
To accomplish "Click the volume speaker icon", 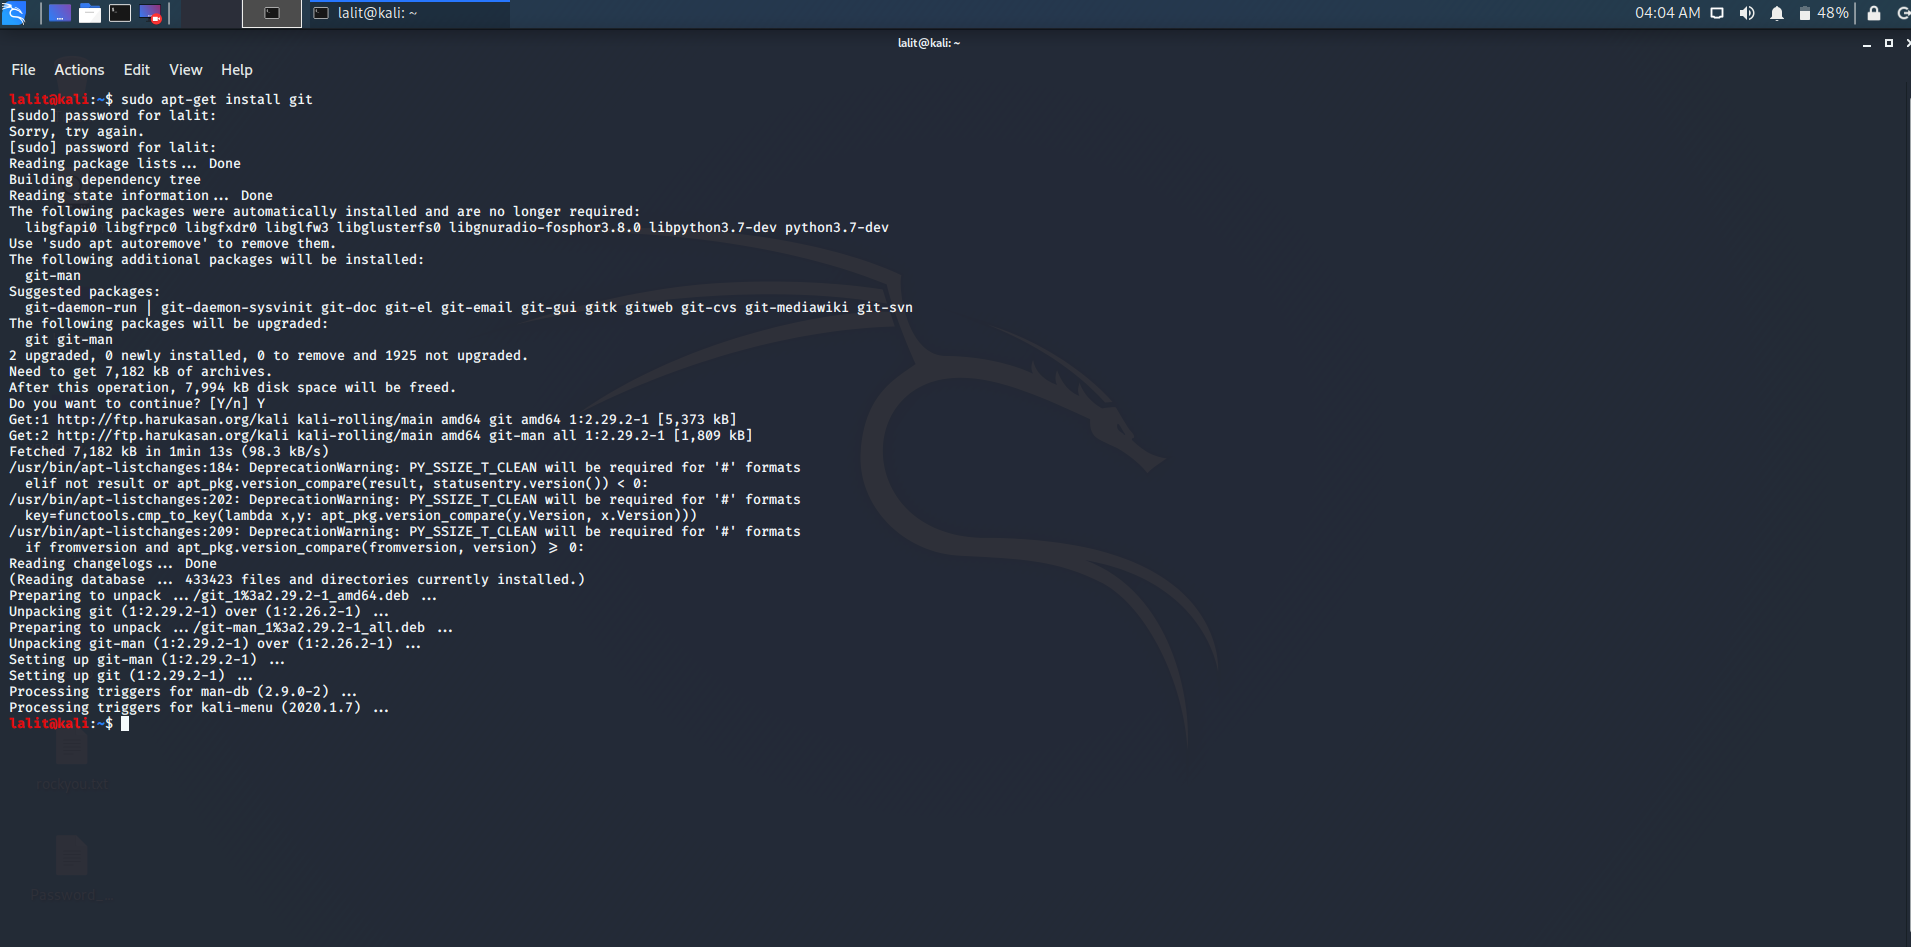I will point(1747,13).
